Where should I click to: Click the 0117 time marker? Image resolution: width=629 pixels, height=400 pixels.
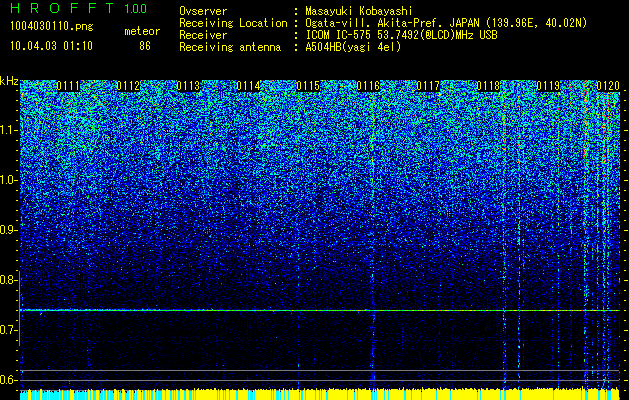pos(428,86)
